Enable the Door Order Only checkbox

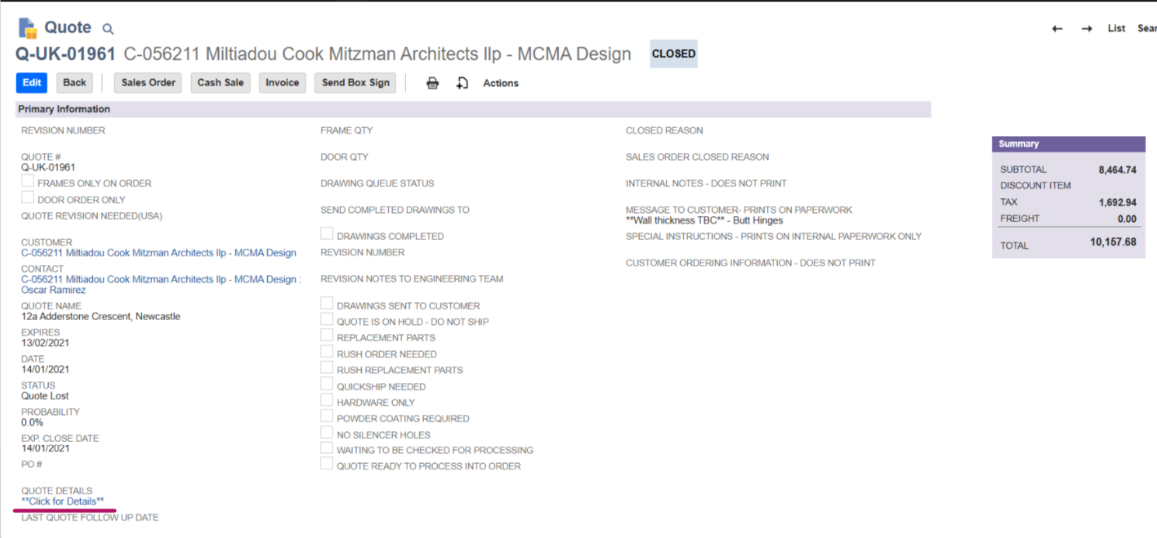click(x=28, y=198)
